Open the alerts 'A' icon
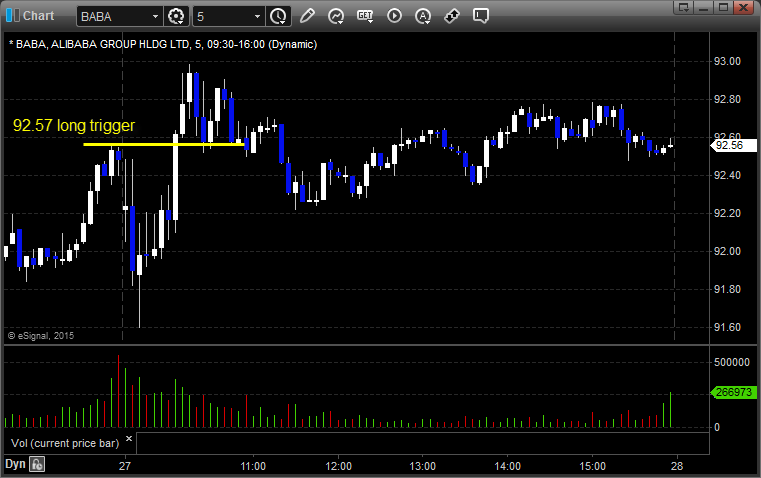761x478 pixels. click(x=394, y=16)
